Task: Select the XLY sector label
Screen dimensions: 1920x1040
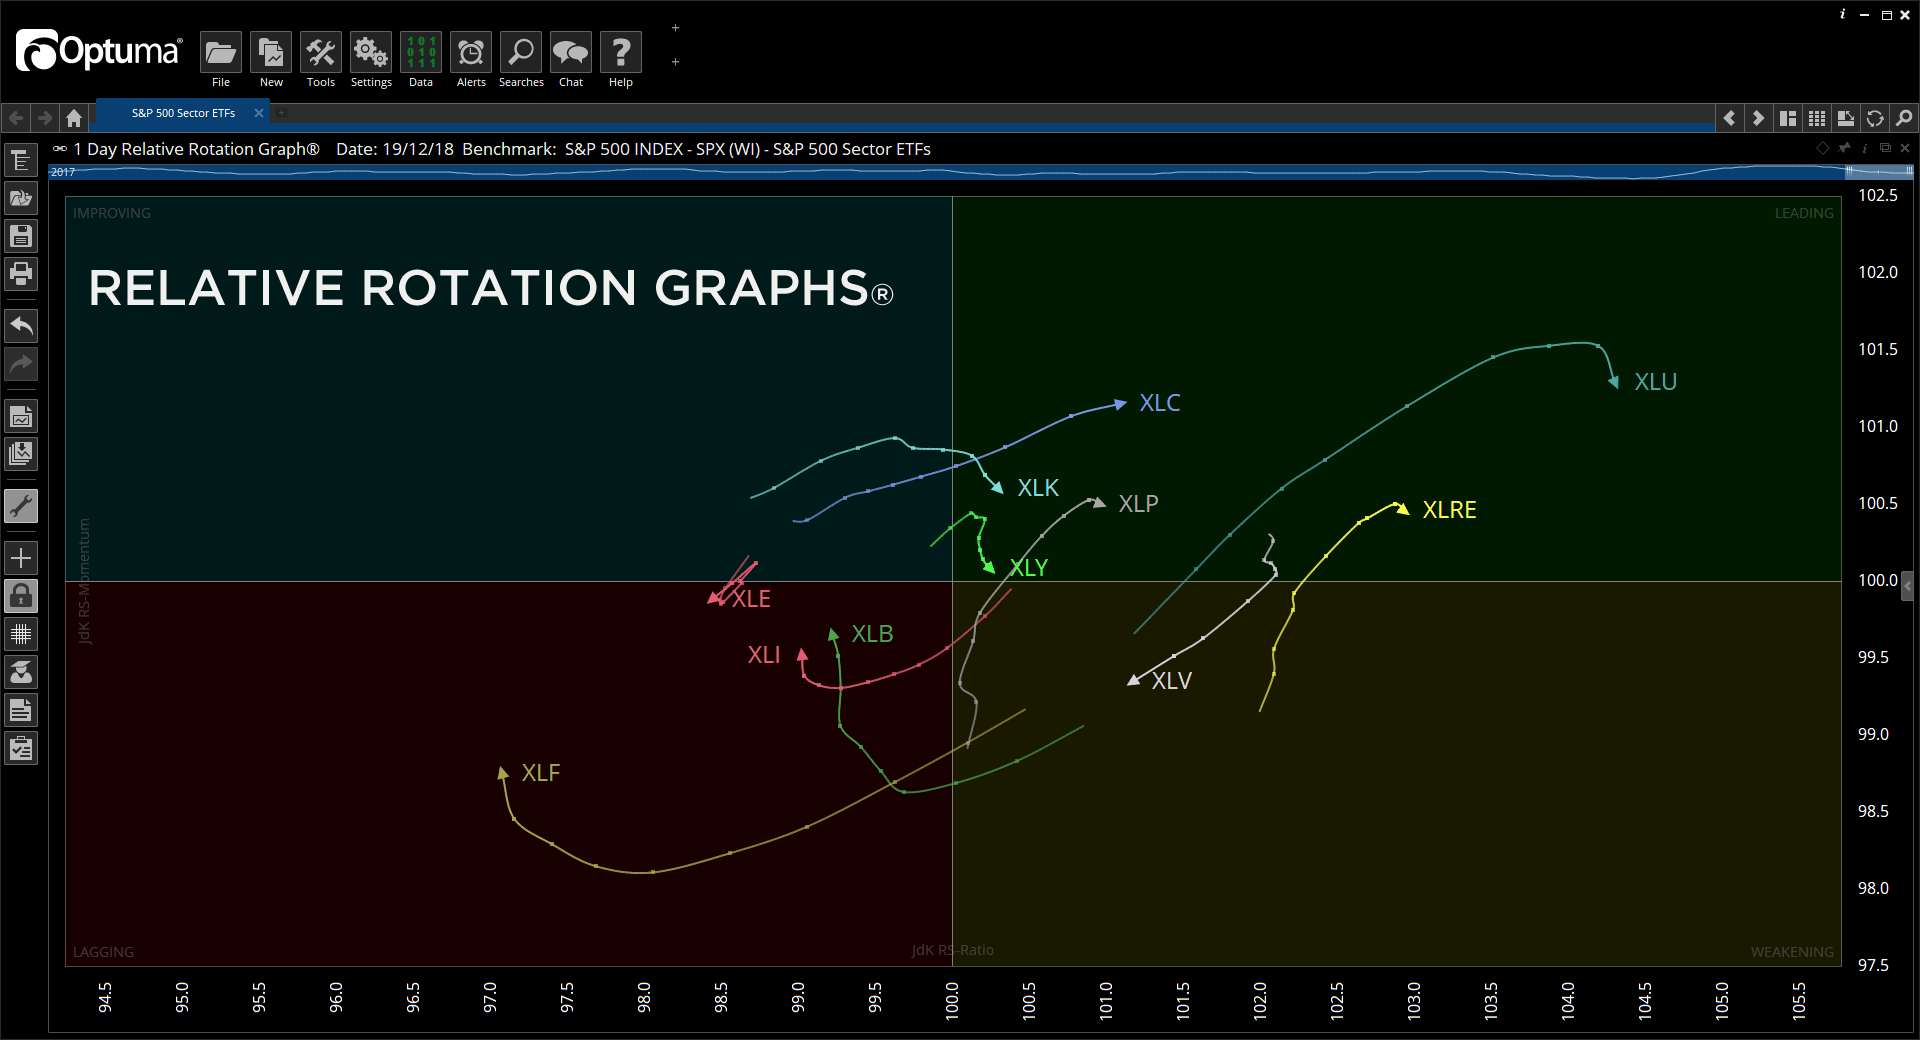Action: point(1029,567)
